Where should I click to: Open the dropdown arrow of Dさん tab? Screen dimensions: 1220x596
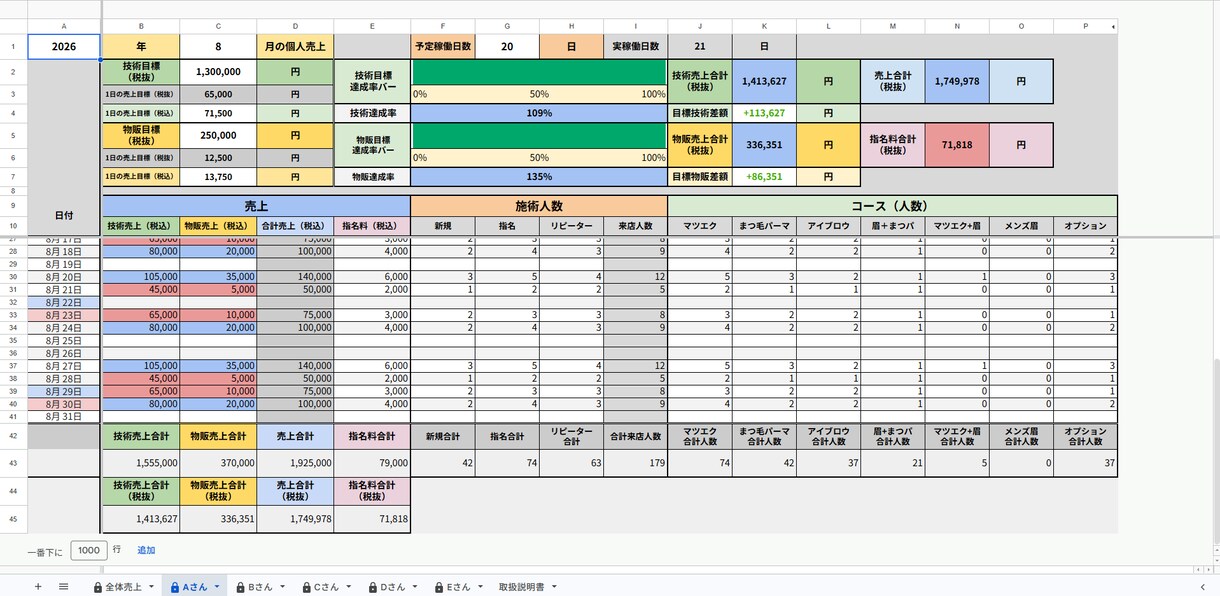pyautogui.click(x=414, y=587)
